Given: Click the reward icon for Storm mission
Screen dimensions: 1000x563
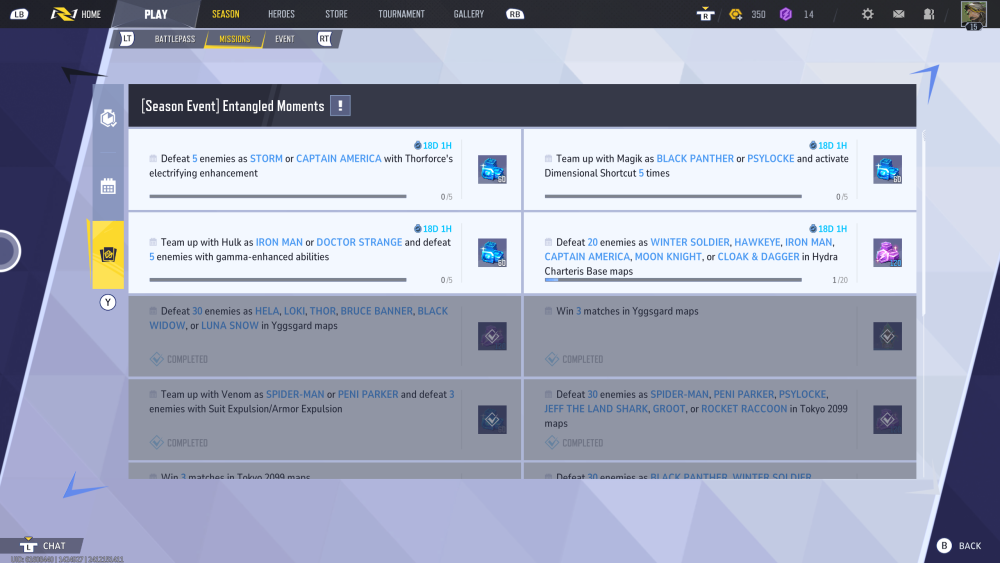Looking at the screenshot, I should click(492, 169).
